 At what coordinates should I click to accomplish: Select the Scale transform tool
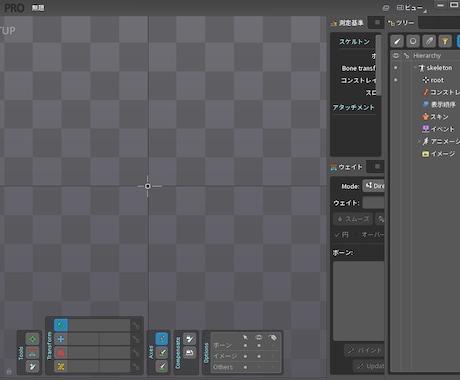[61, 353]
